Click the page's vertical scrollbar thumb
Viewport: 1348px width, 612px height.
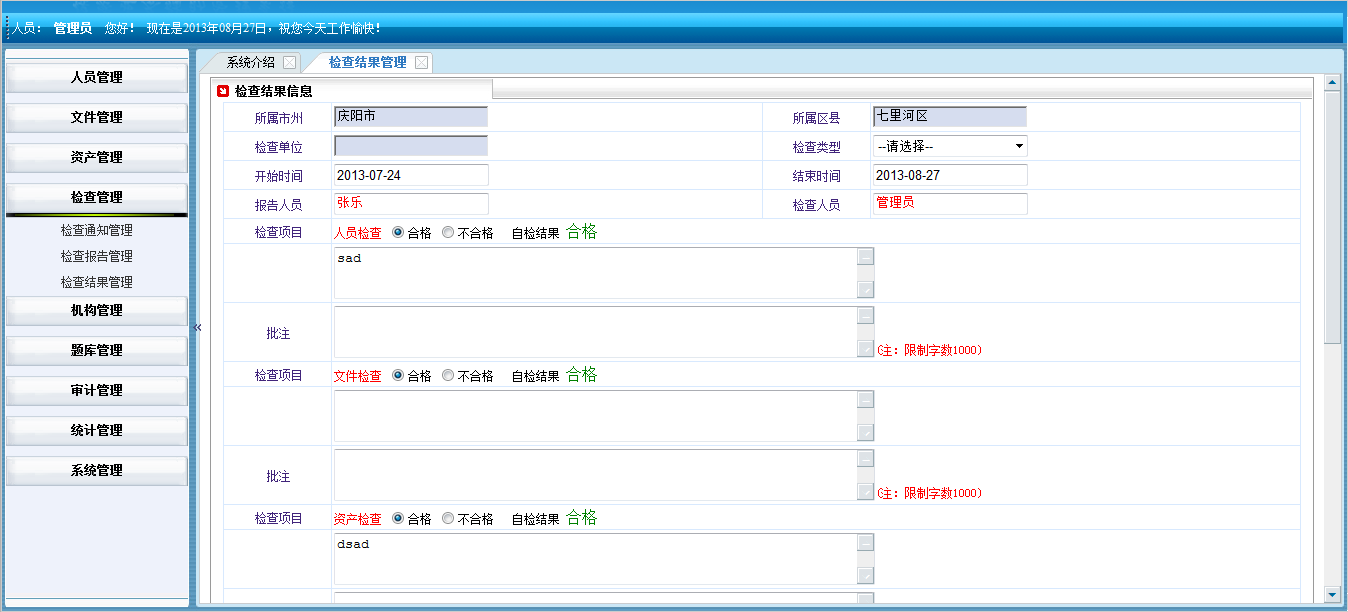click(x=1331, y=217)
